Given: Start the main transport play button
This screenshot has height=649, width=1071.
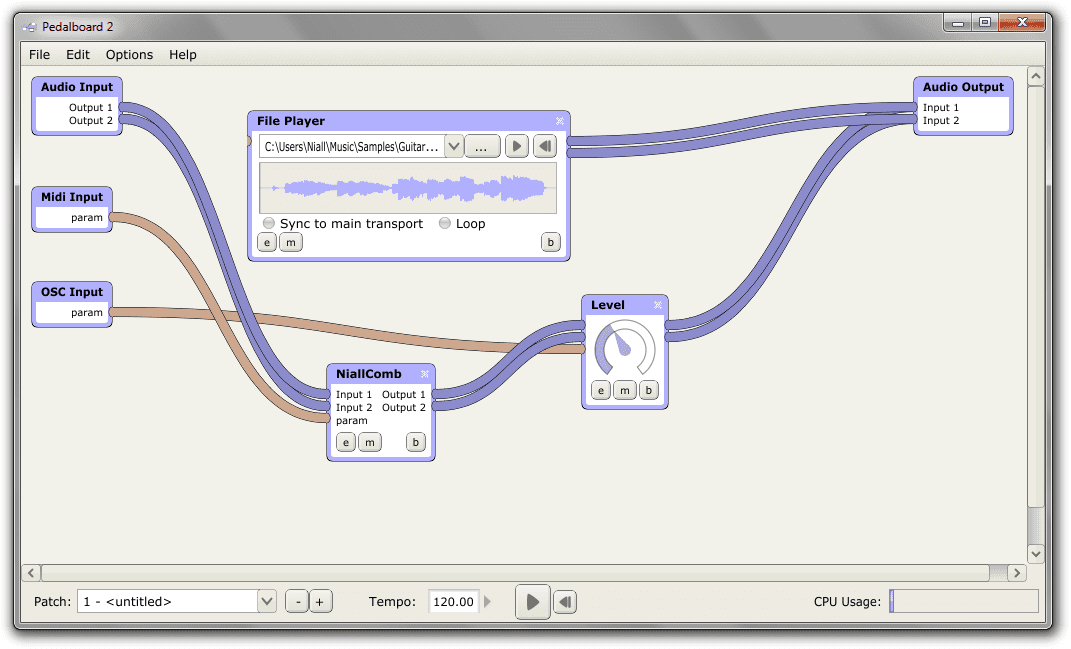Looking at the screenshot, I should coord(533,602).
